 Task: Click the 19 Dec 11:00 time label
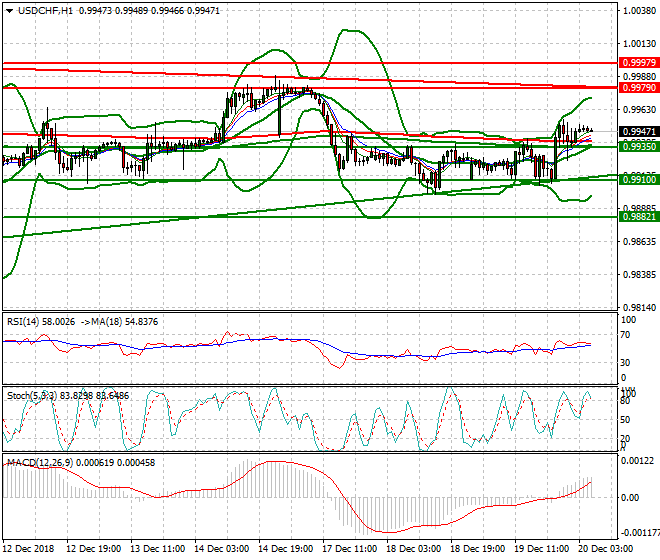[541, 549]
